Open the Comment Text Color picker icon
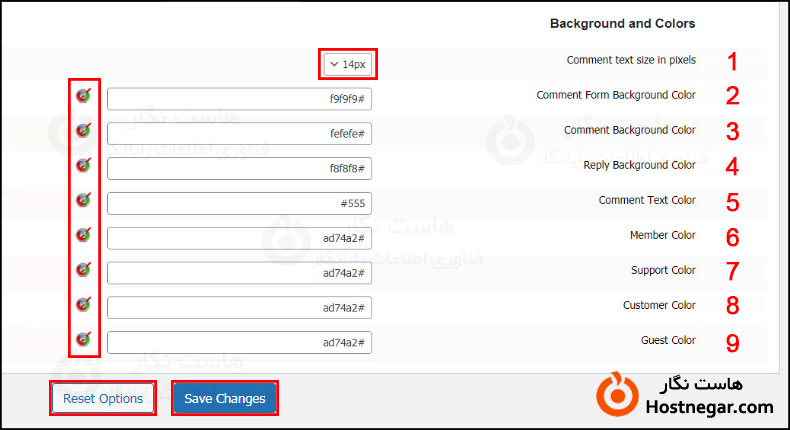Image resolution: width=790 pixels, height=430 pixels. coord(84,200)
